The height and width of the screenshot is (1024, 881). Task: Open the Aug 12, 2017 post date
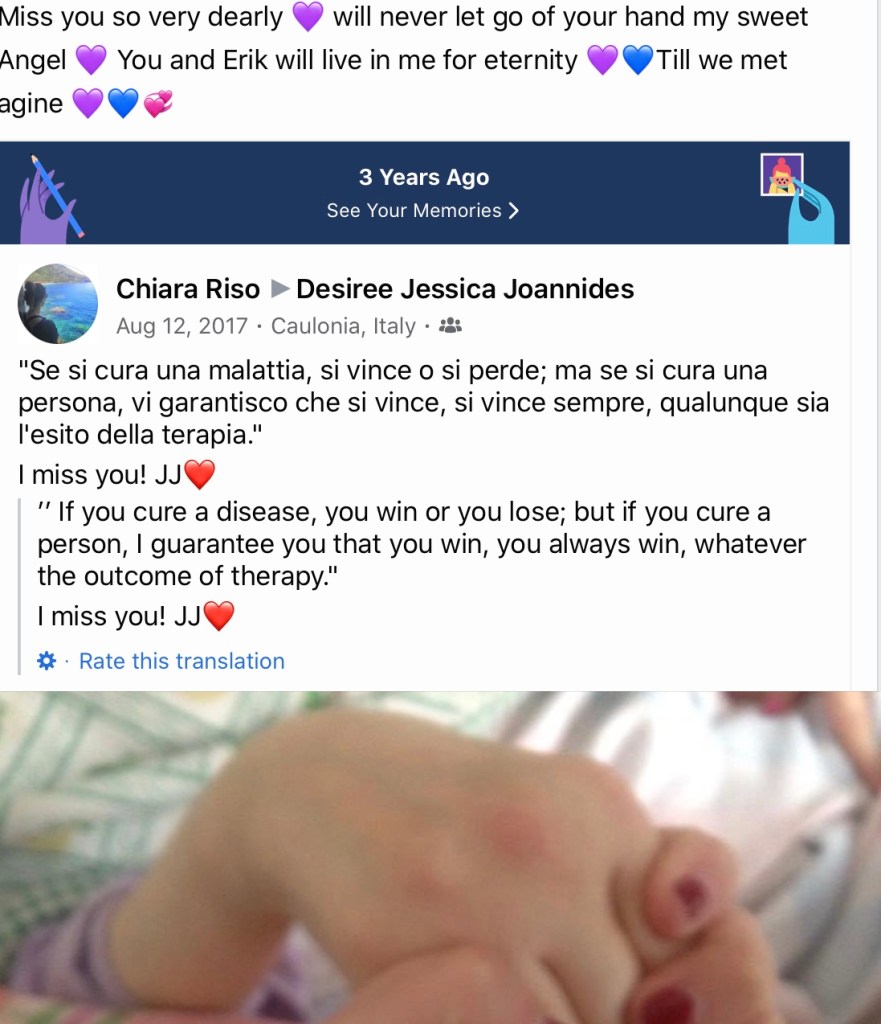pos(182,325)
